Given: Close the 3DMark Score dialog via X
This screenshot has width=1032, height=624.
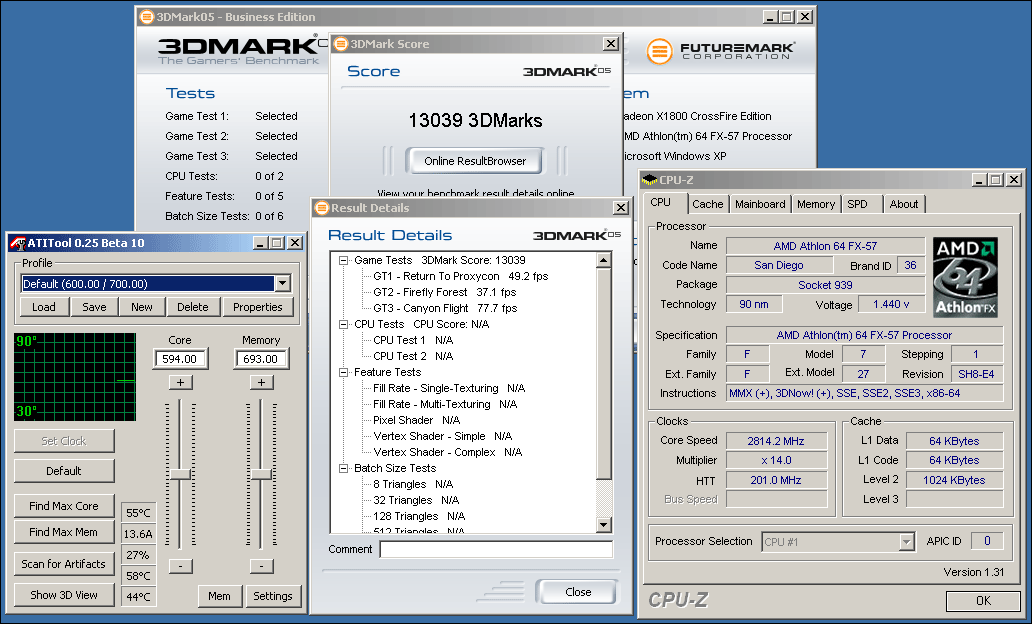Looking at the screenshot, I should coord(611,43).
